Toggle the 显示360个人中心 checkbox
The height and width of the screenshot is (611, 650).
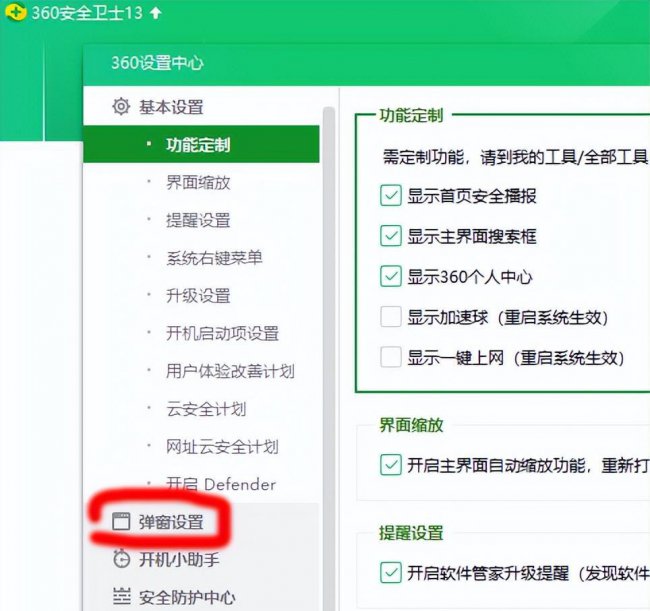coord(390,276)
